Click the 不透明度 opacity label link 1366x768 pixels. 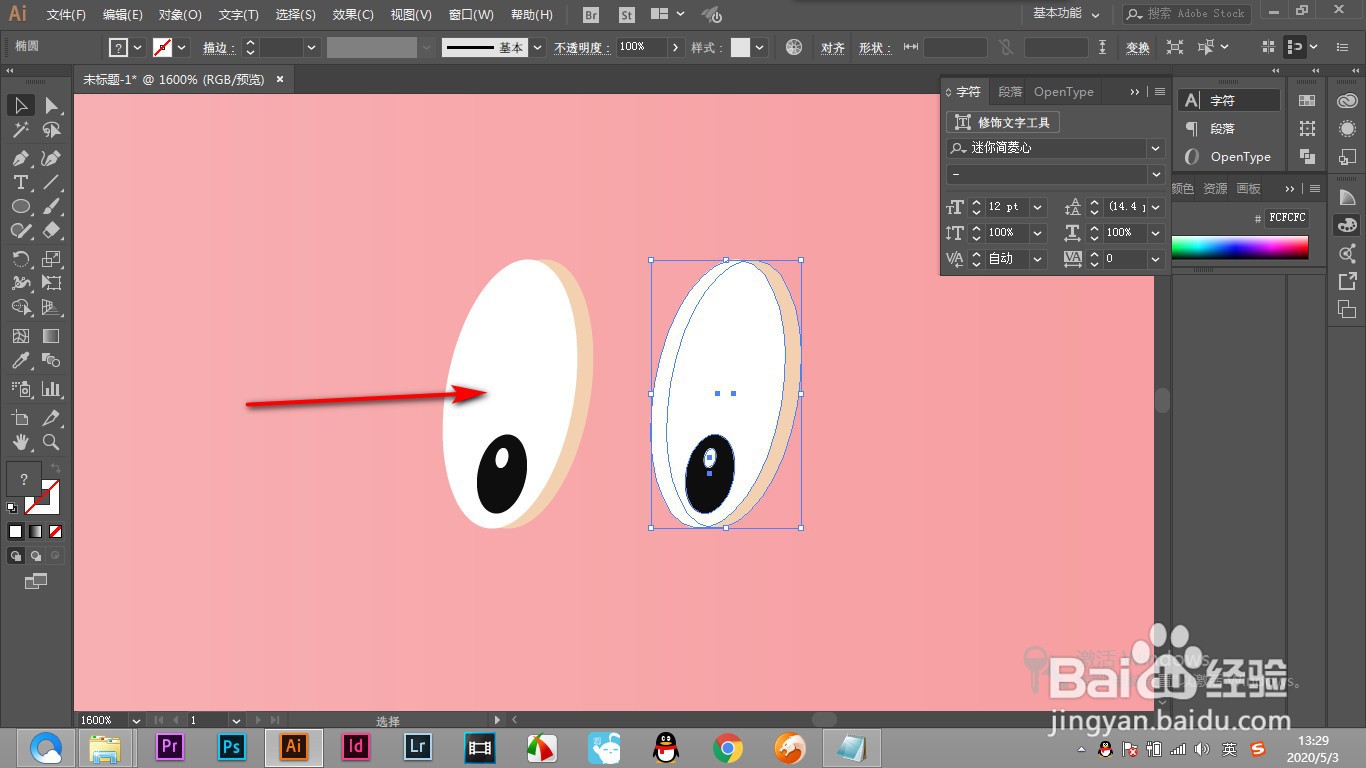click(582, 47)
